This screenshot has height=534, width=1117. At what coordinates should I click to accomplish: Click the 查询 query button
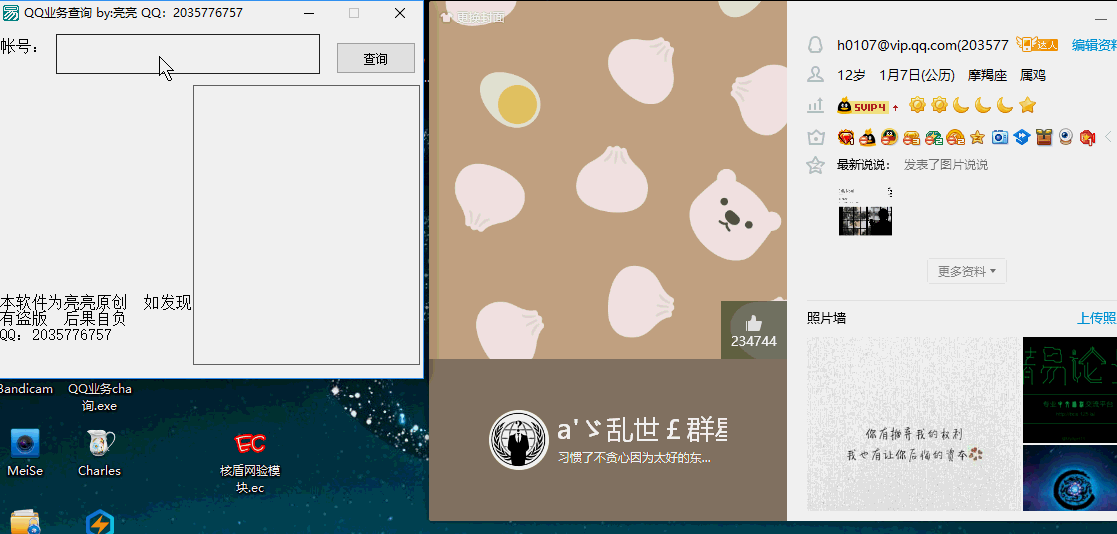tap(375, 58)
